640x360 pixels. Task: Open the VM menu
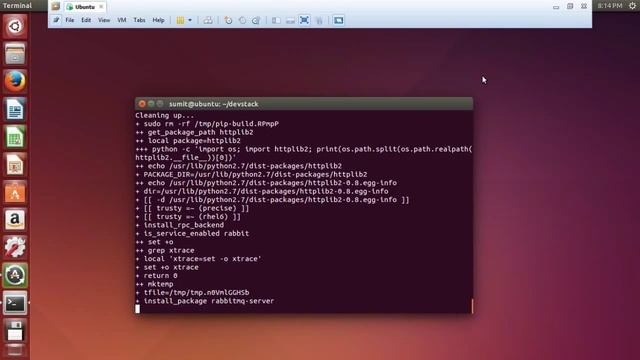(122, 20)
